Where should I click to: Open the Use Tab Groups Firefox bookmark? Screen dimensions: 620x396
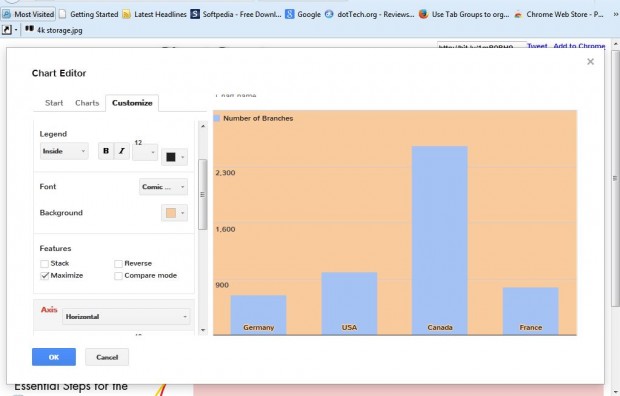(464, 14)
